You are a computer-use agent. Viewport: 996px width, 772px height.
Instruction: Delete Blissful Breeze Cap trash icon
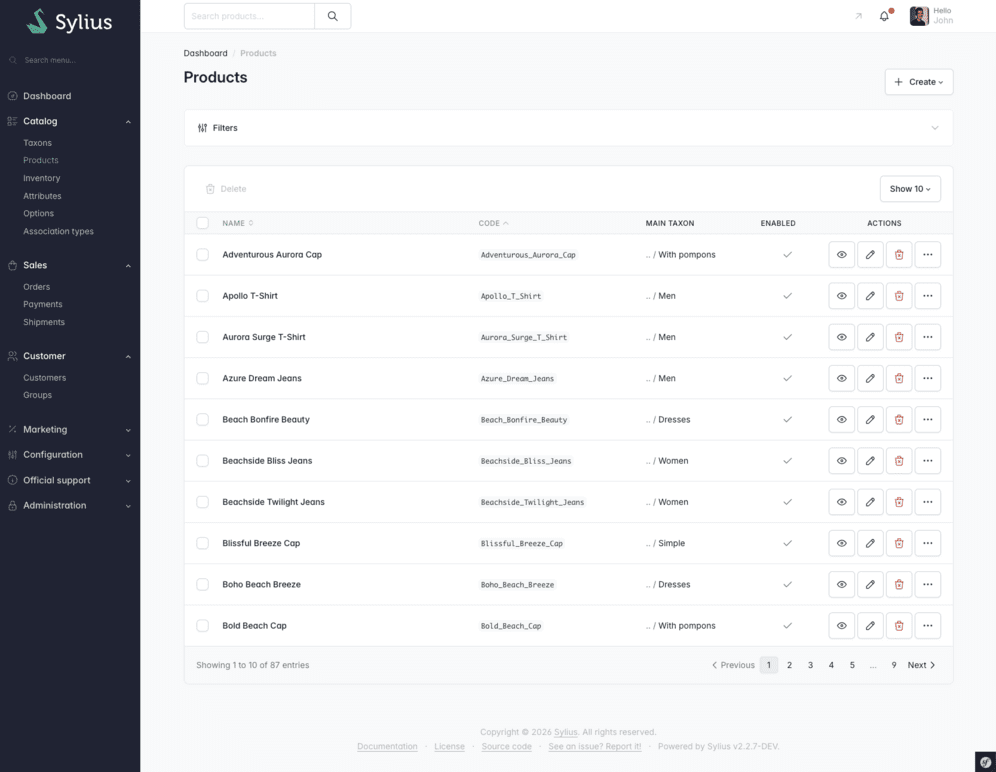pos(899,543)
